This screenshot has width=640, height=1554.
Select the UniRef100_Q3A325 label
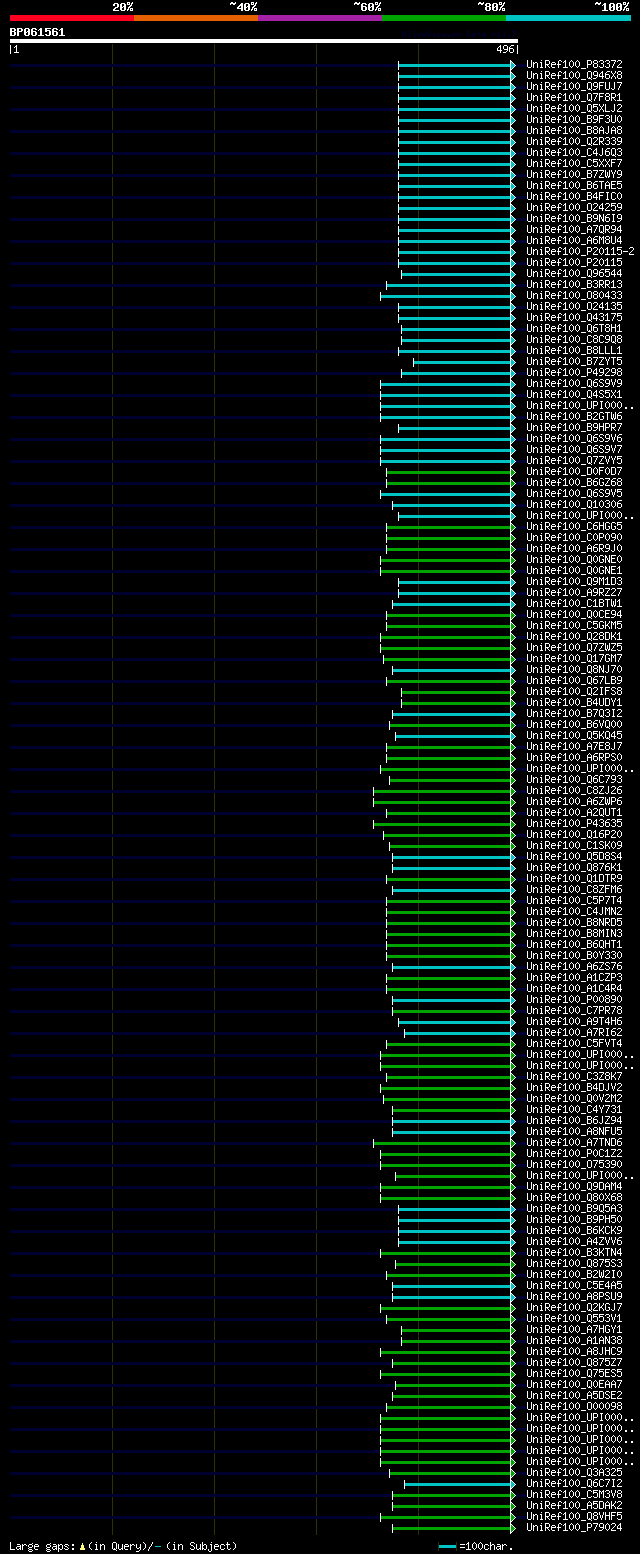574,1473
